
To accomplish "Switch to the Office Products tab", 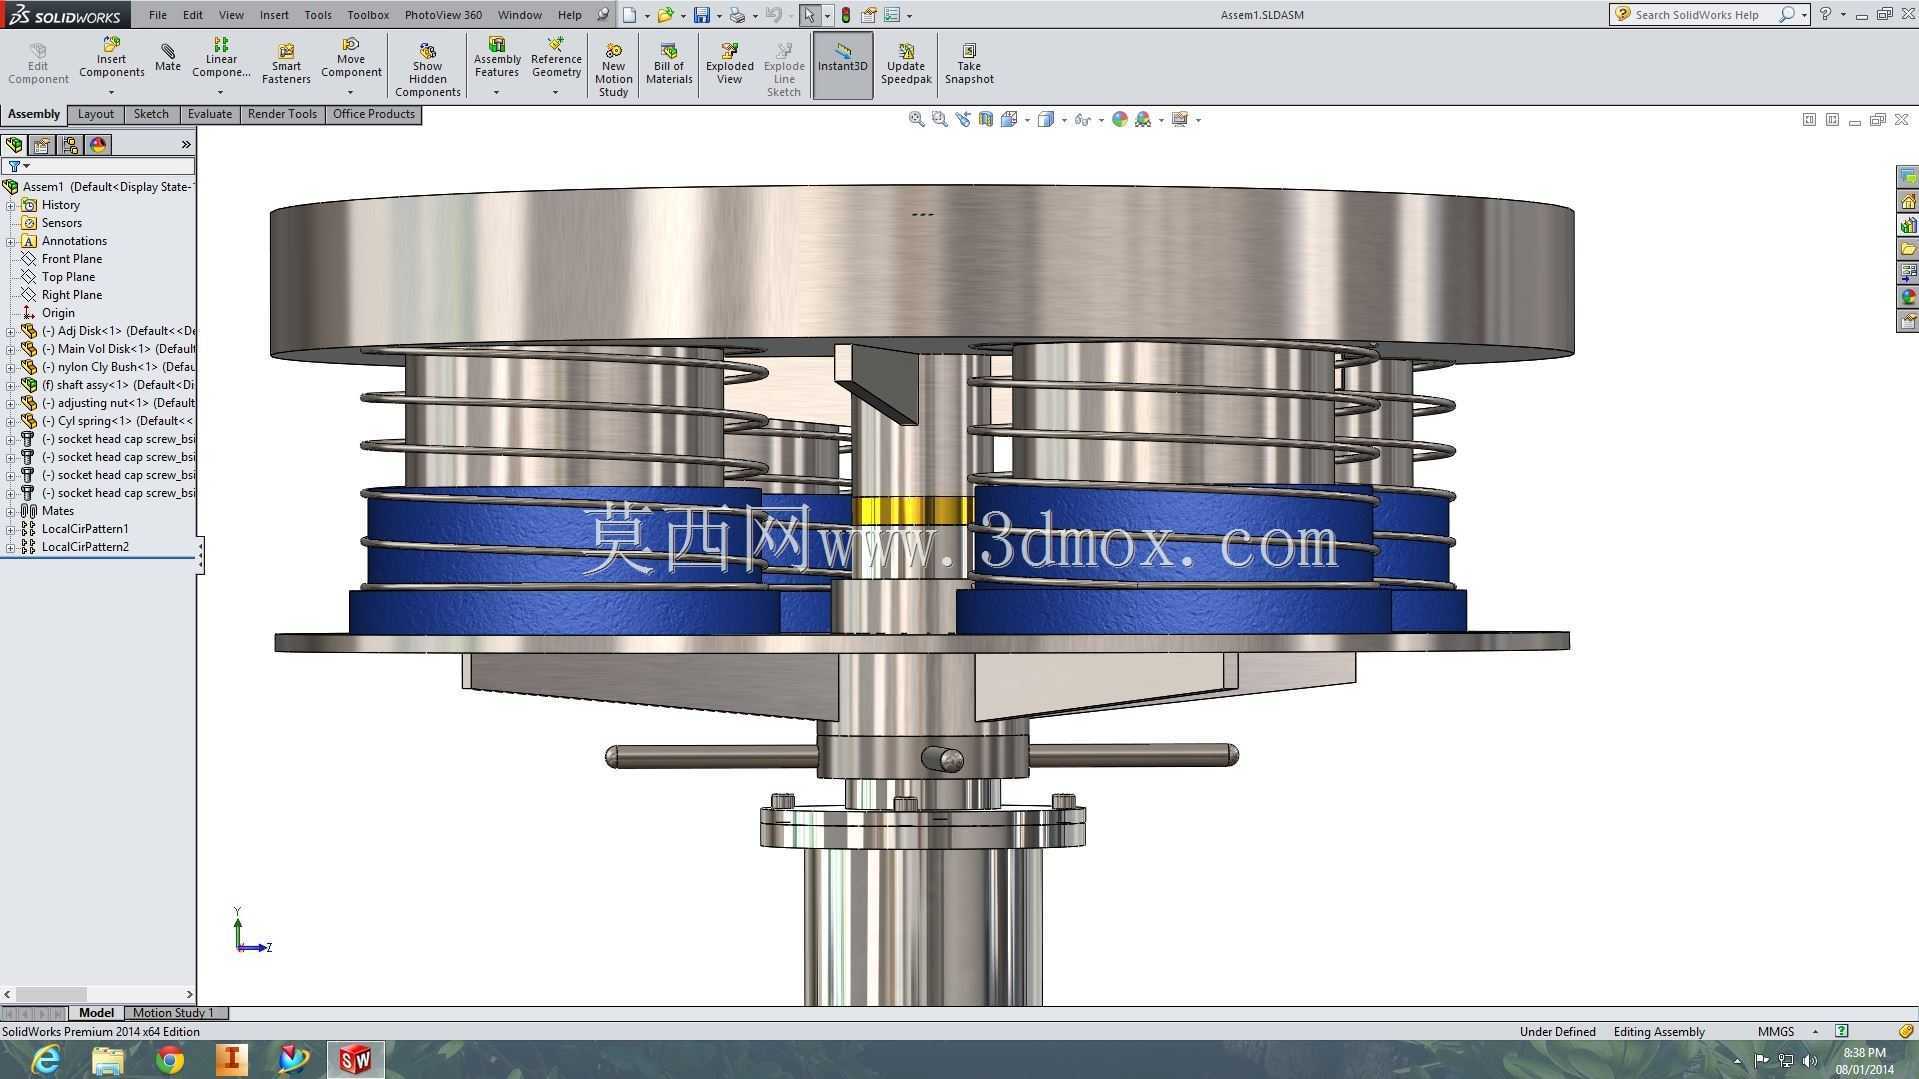I will pos(374,114).
